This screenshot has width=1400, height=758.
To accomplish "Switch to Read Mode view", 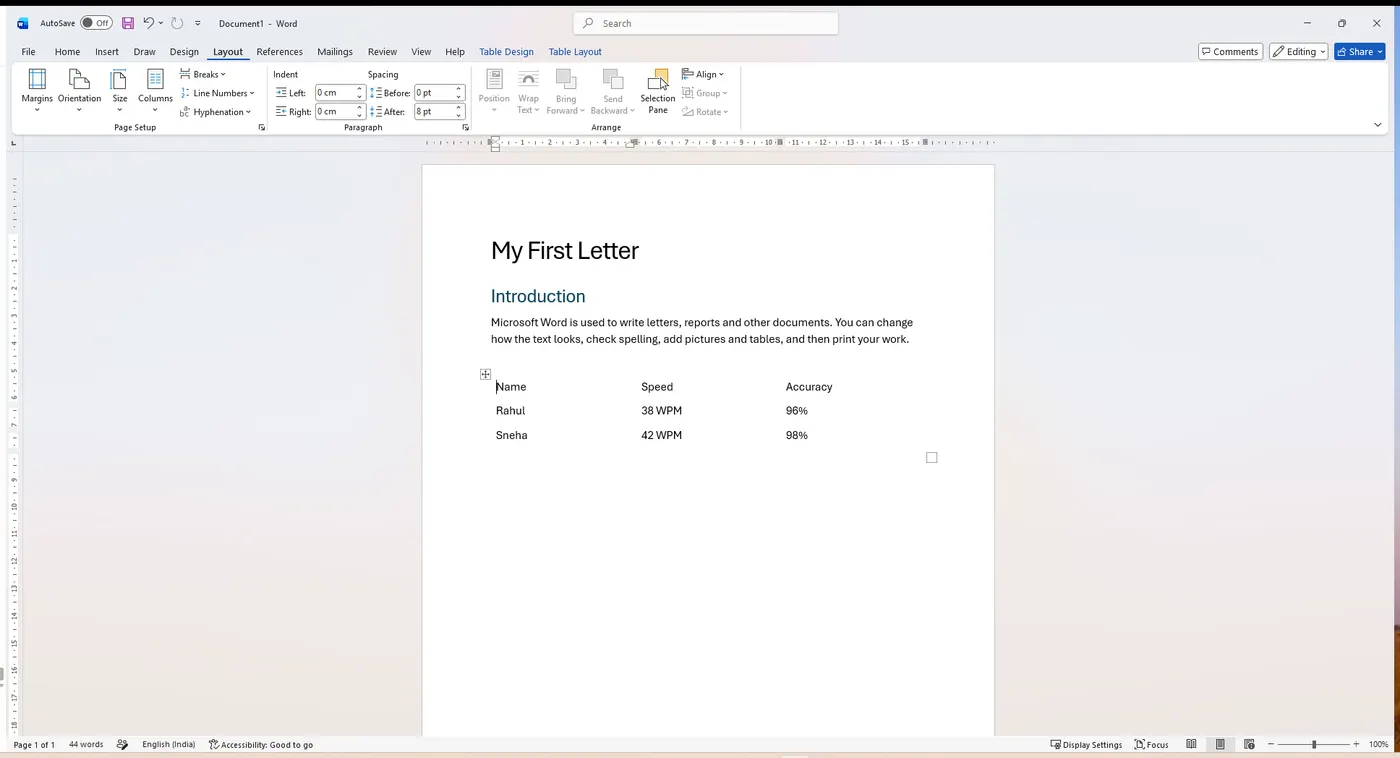I will pos(1191,744).
